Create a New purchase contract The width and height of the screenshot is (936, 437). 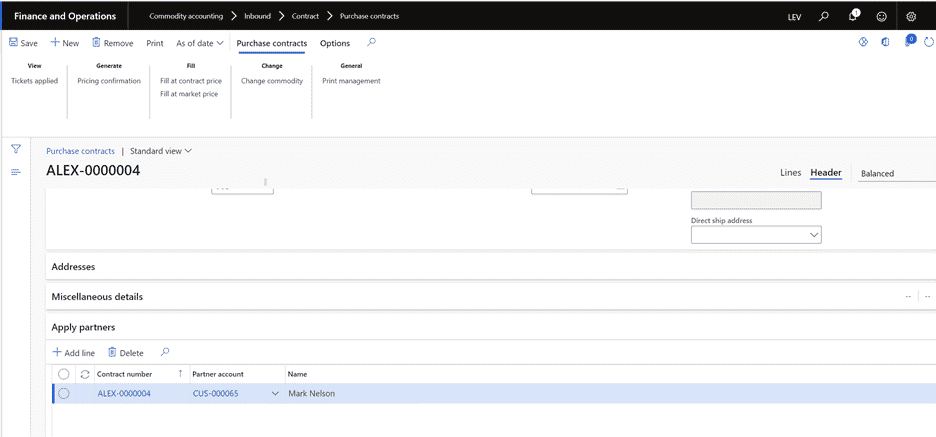[x=64, y=43]
